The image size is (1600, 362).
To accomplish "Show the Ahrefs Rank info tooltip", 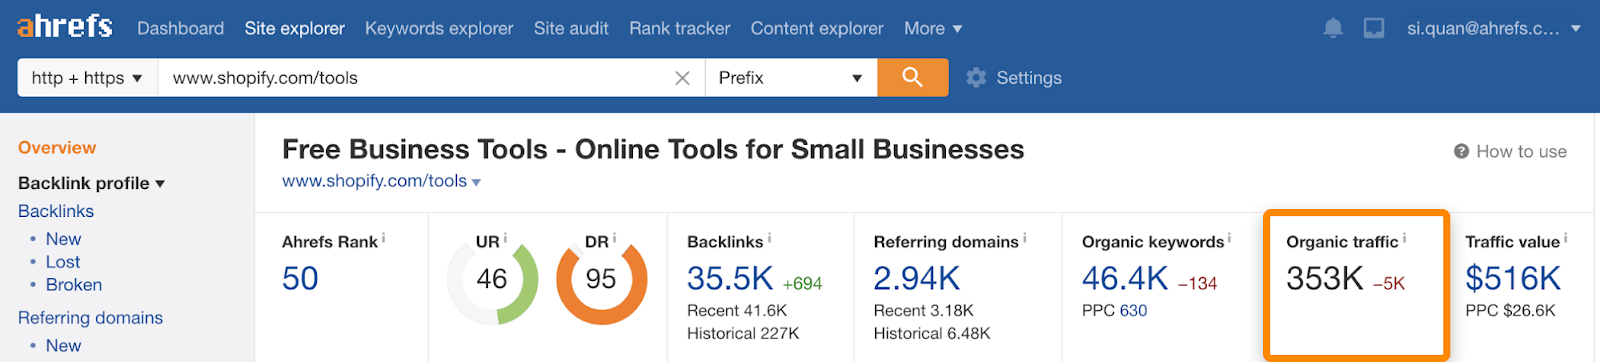I will pos(384,239).
